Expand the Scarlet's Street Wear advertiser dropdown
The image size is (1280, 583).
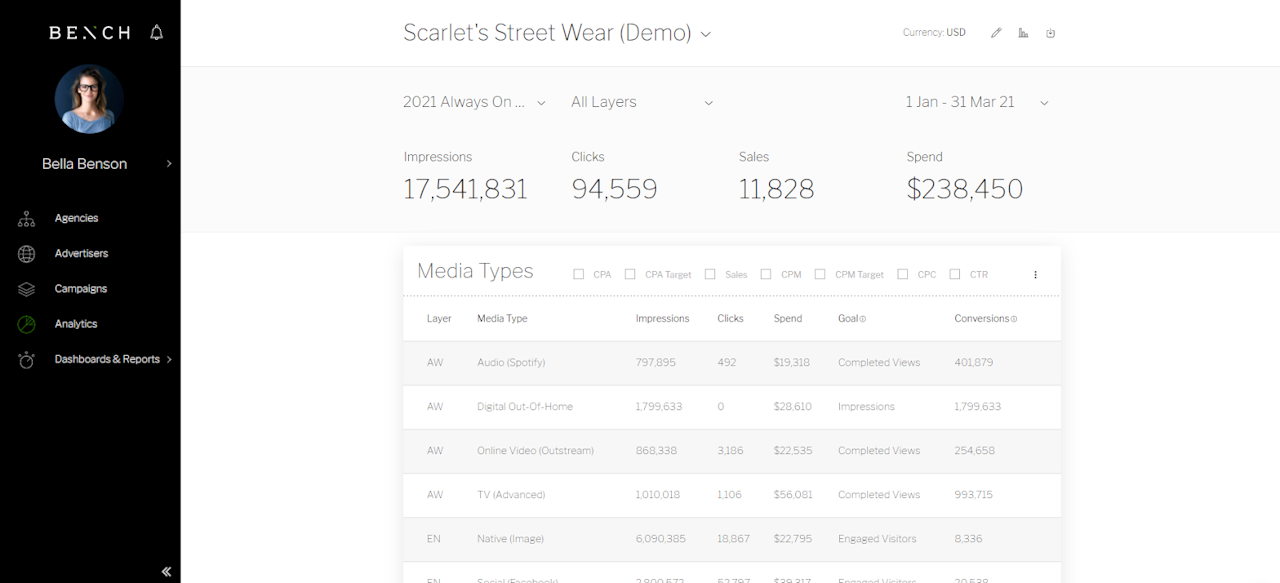click(x=705, y=34)
